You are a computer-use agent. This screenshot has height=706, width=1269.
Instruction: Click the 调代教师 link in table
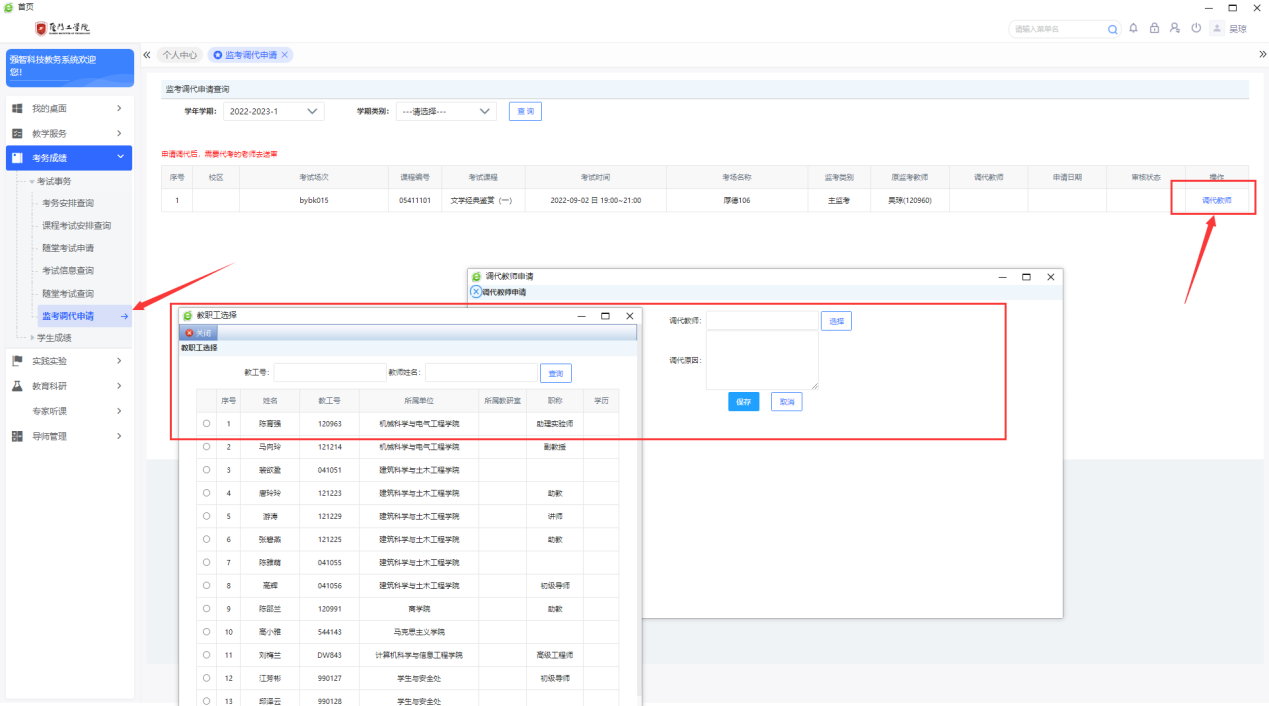tap(1216, 200)
